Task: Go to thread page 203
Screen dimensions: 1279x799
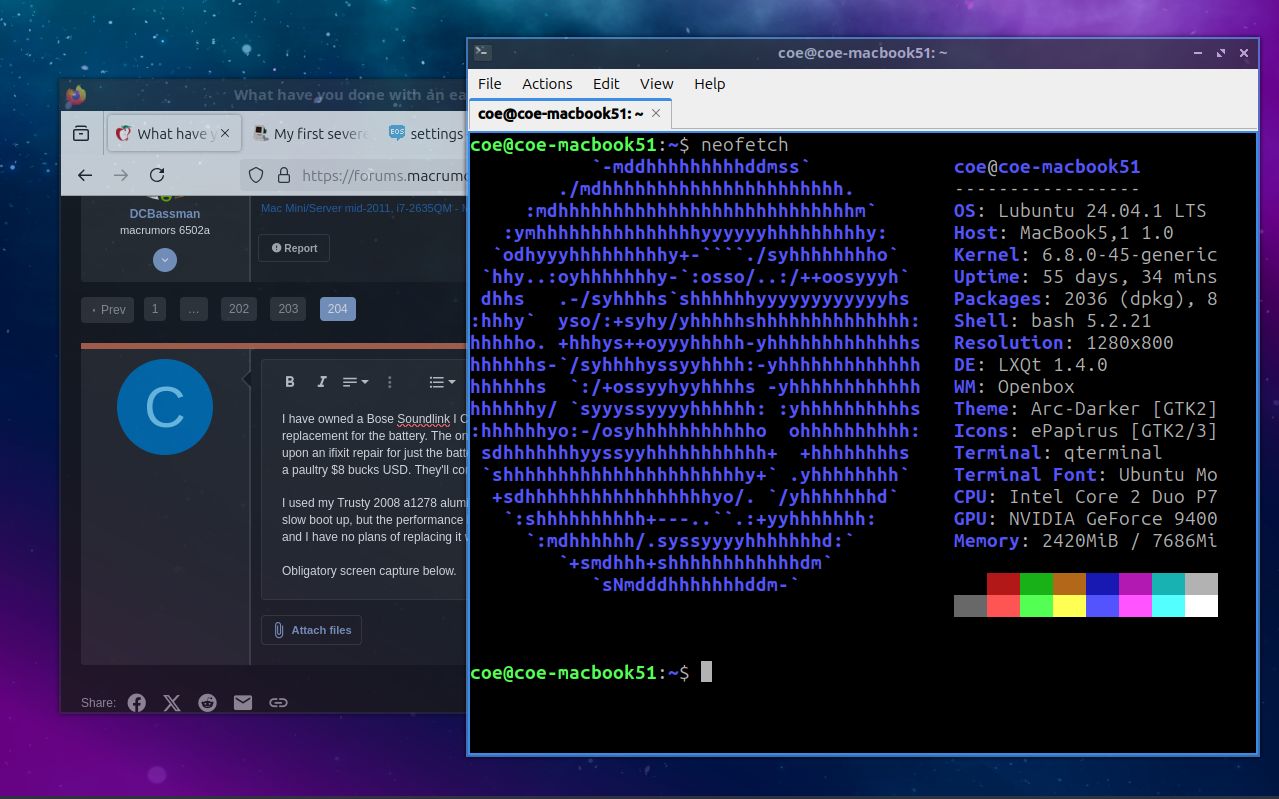Action: [288, 309]
